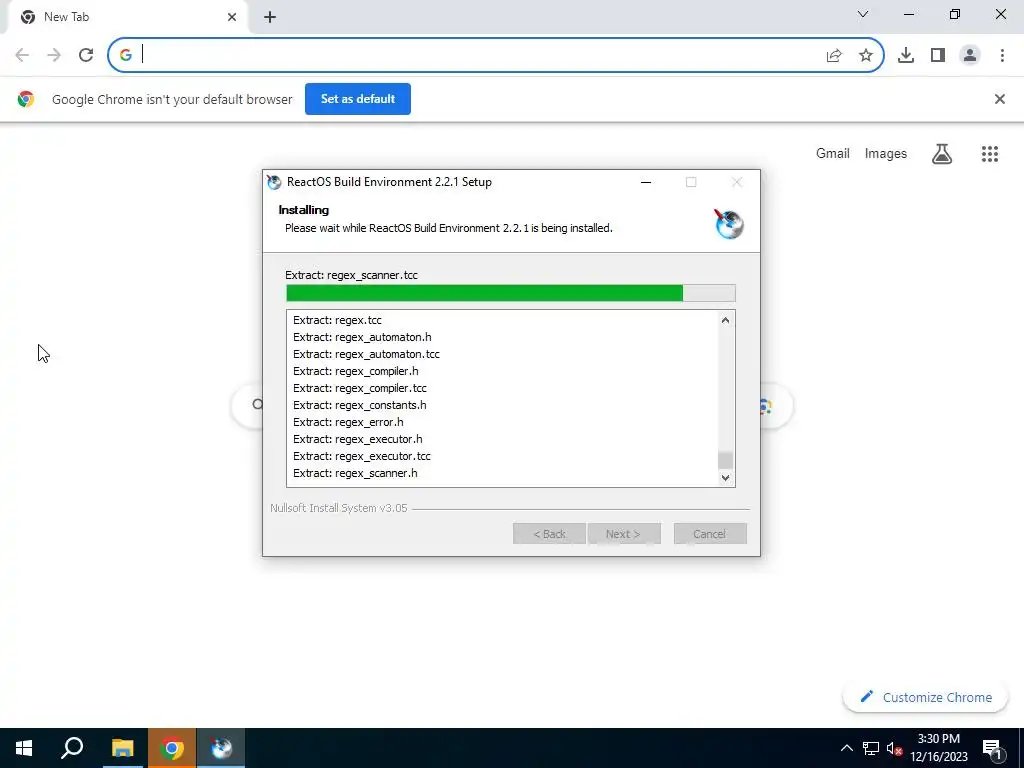Image resolution: width=1024 pixels, height=768 pixels.
Task: Toggle Chrome side panel
Action: [x=938, y=56]
